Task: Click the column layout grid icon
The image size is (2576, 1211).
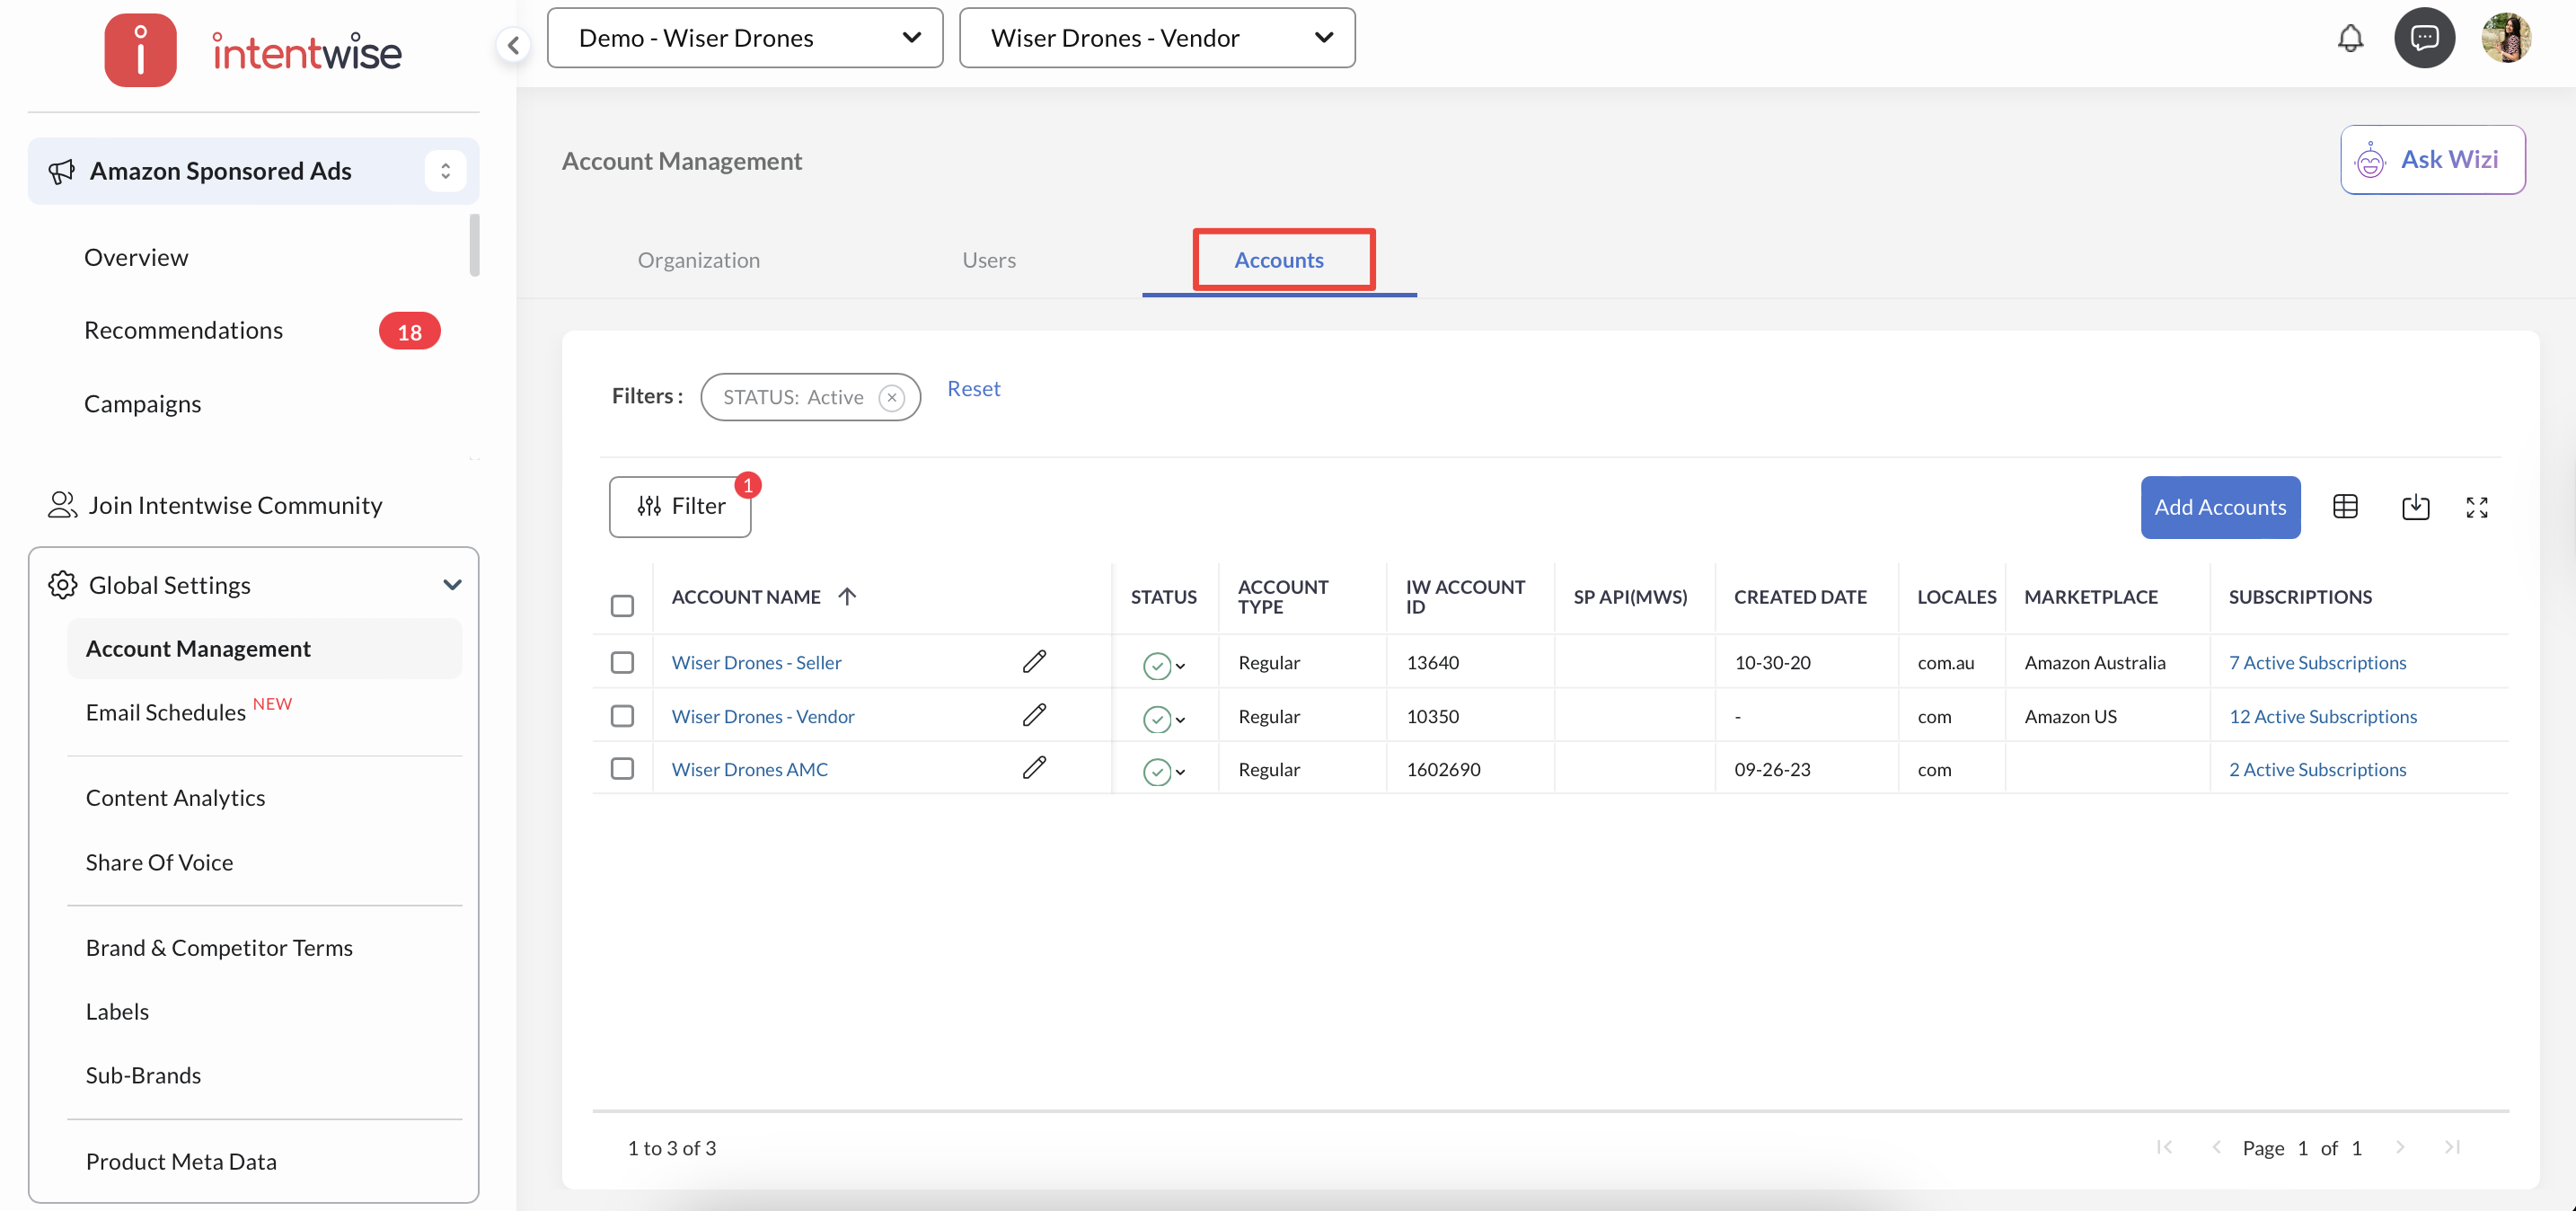Action: pos(2345,507)
